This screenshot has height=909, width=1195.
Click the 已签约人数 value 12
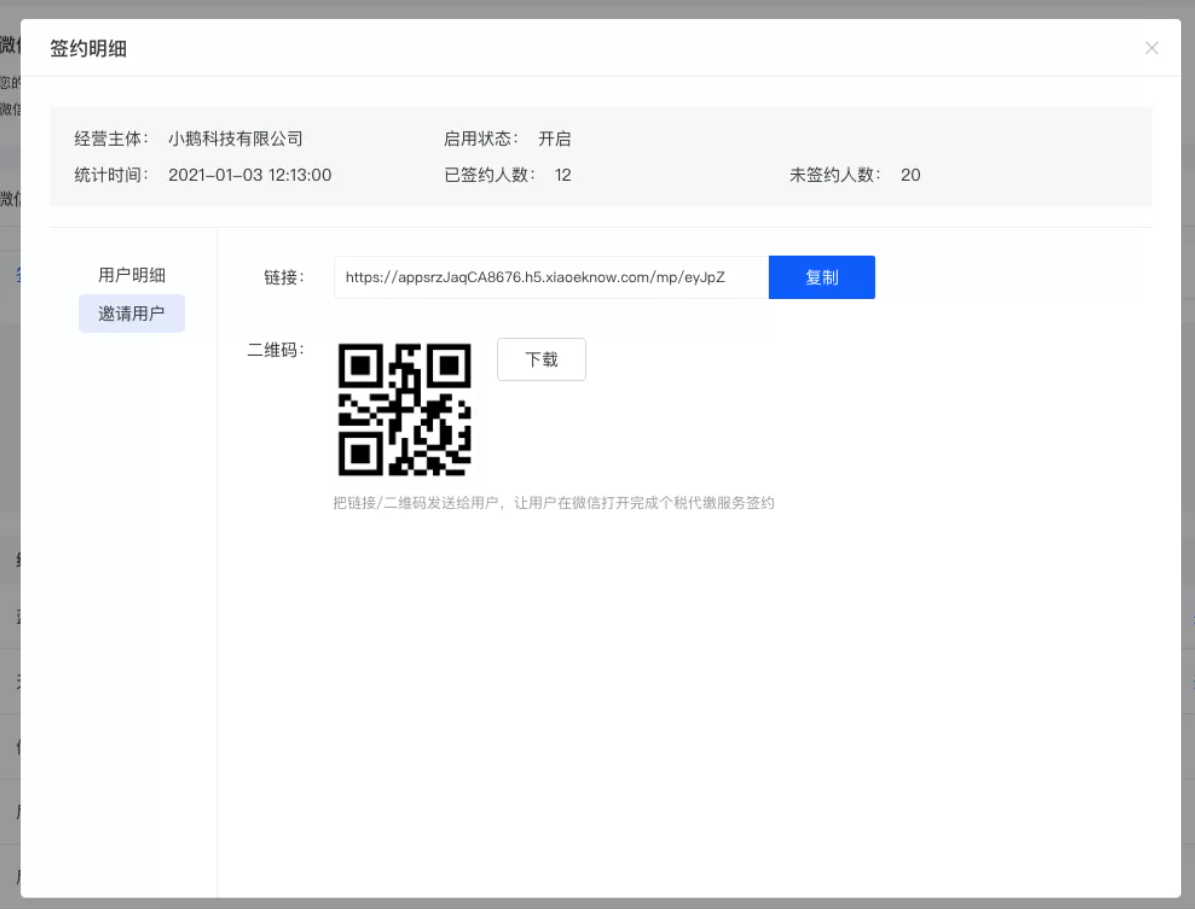coord(562,175)
